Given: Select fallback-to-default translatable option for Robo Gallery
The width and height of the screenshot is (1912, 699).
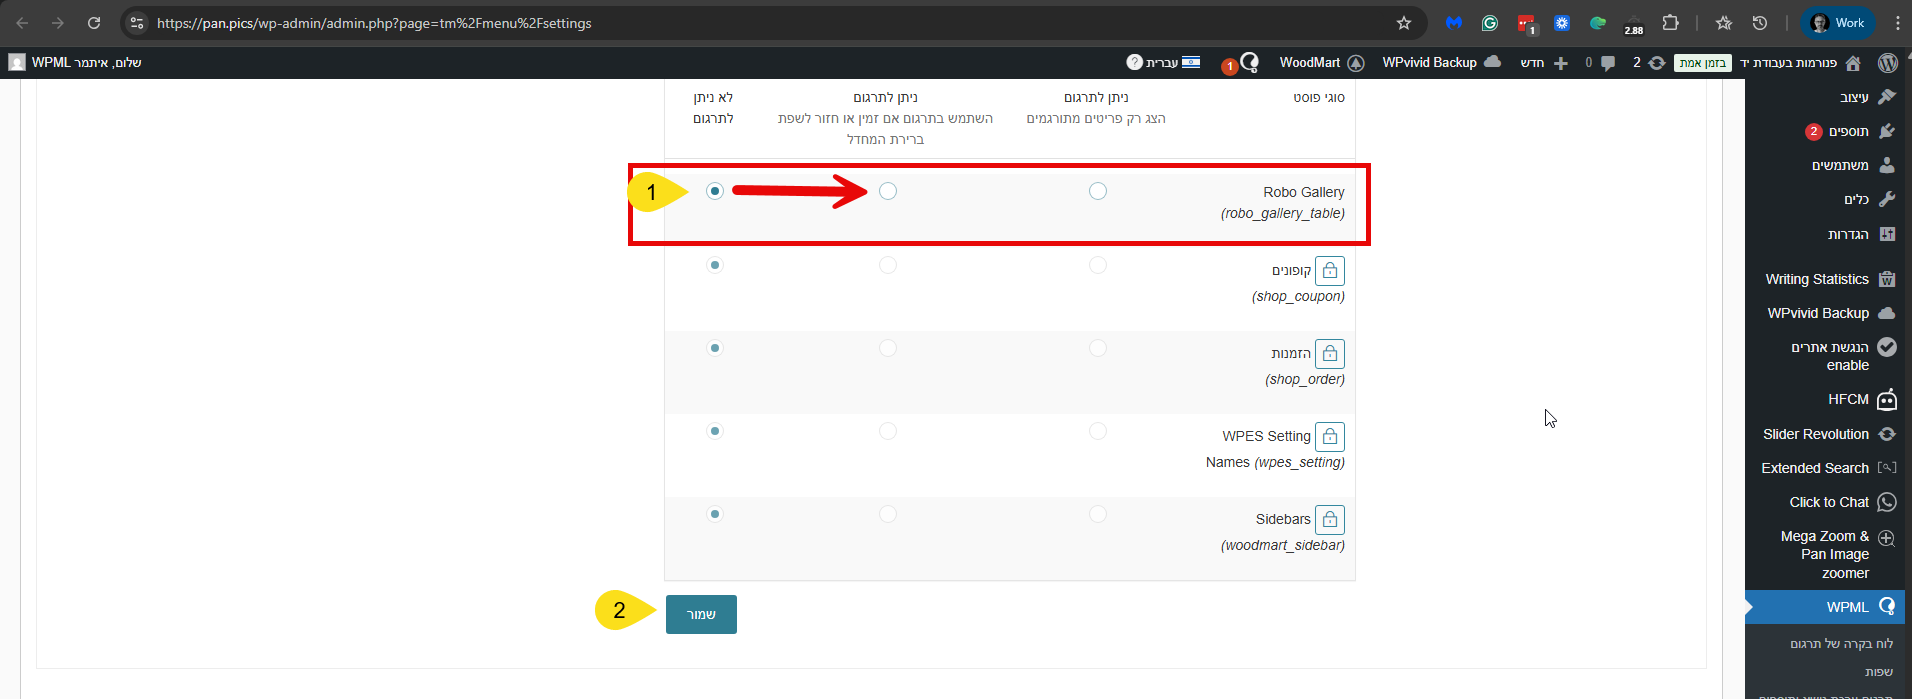Looking at the screenshot, I should [888, 191].
